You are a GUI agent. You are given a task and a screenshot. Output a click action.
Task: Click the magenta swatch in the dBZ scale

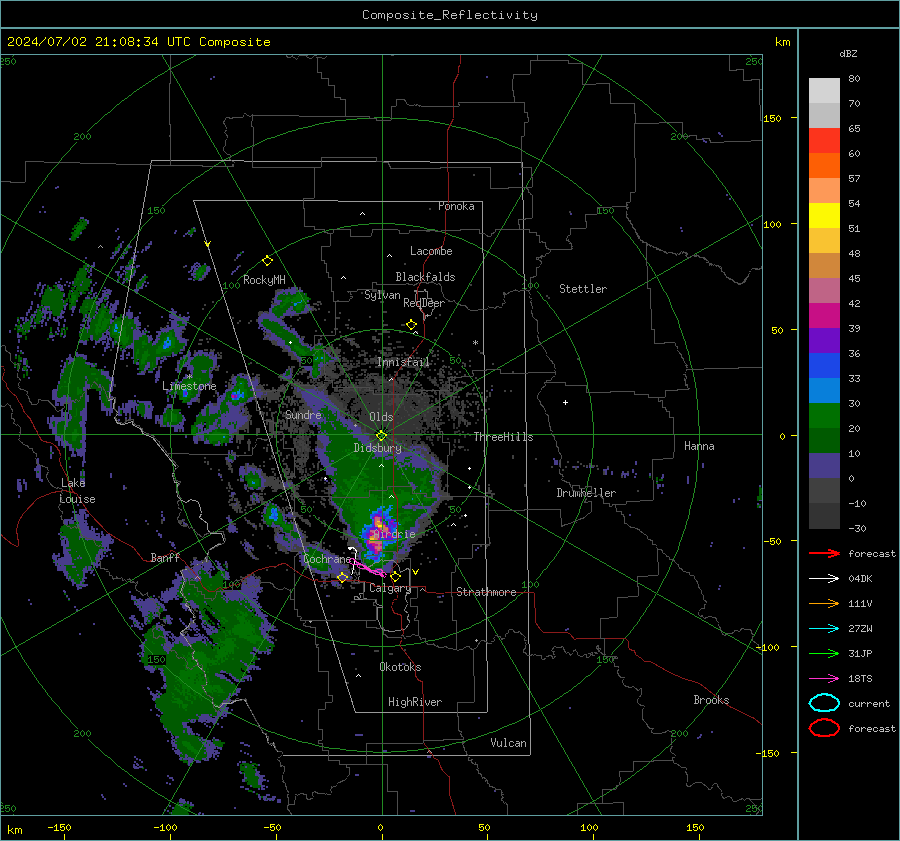tap(824, 316)
